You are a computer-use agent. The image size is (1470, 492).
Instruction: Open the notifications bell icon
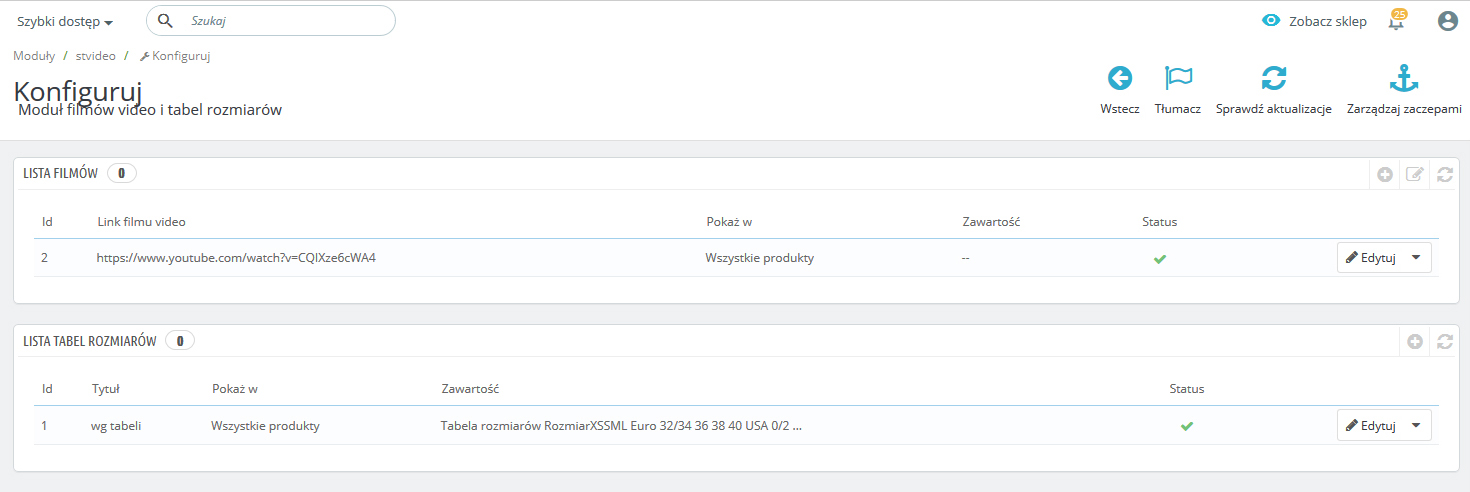(x=1397, y=21)
